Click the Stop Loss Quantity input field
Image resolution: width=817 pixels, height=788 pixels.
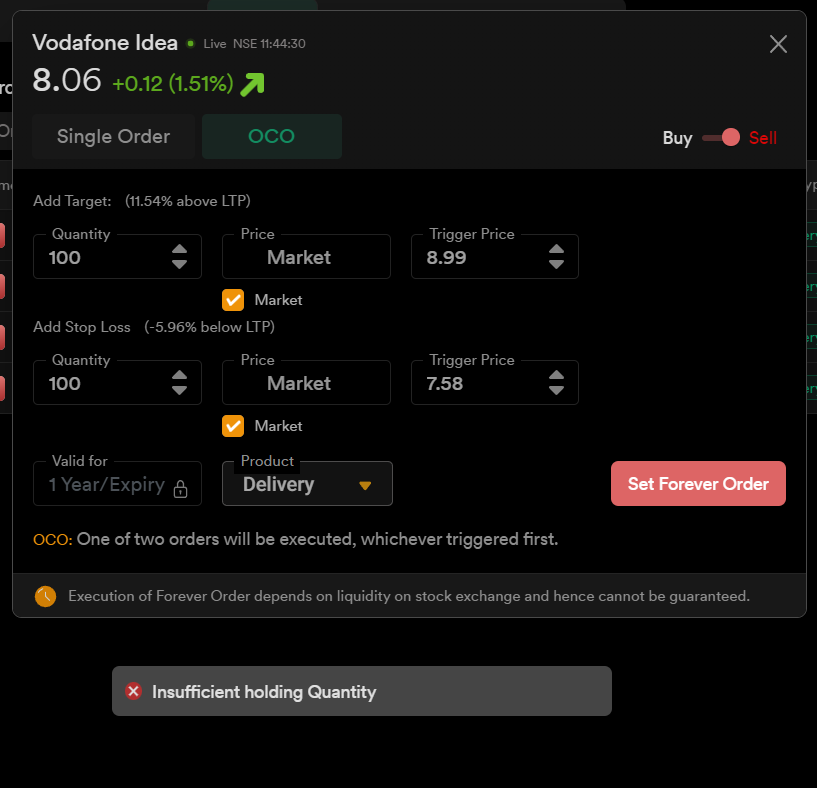100,384
